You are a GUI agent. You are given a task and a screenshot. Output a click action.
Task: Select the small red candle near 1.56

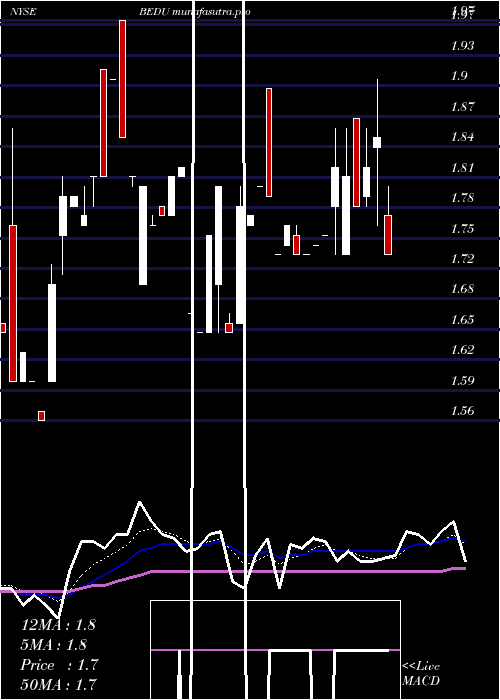(x=42, y=416)
